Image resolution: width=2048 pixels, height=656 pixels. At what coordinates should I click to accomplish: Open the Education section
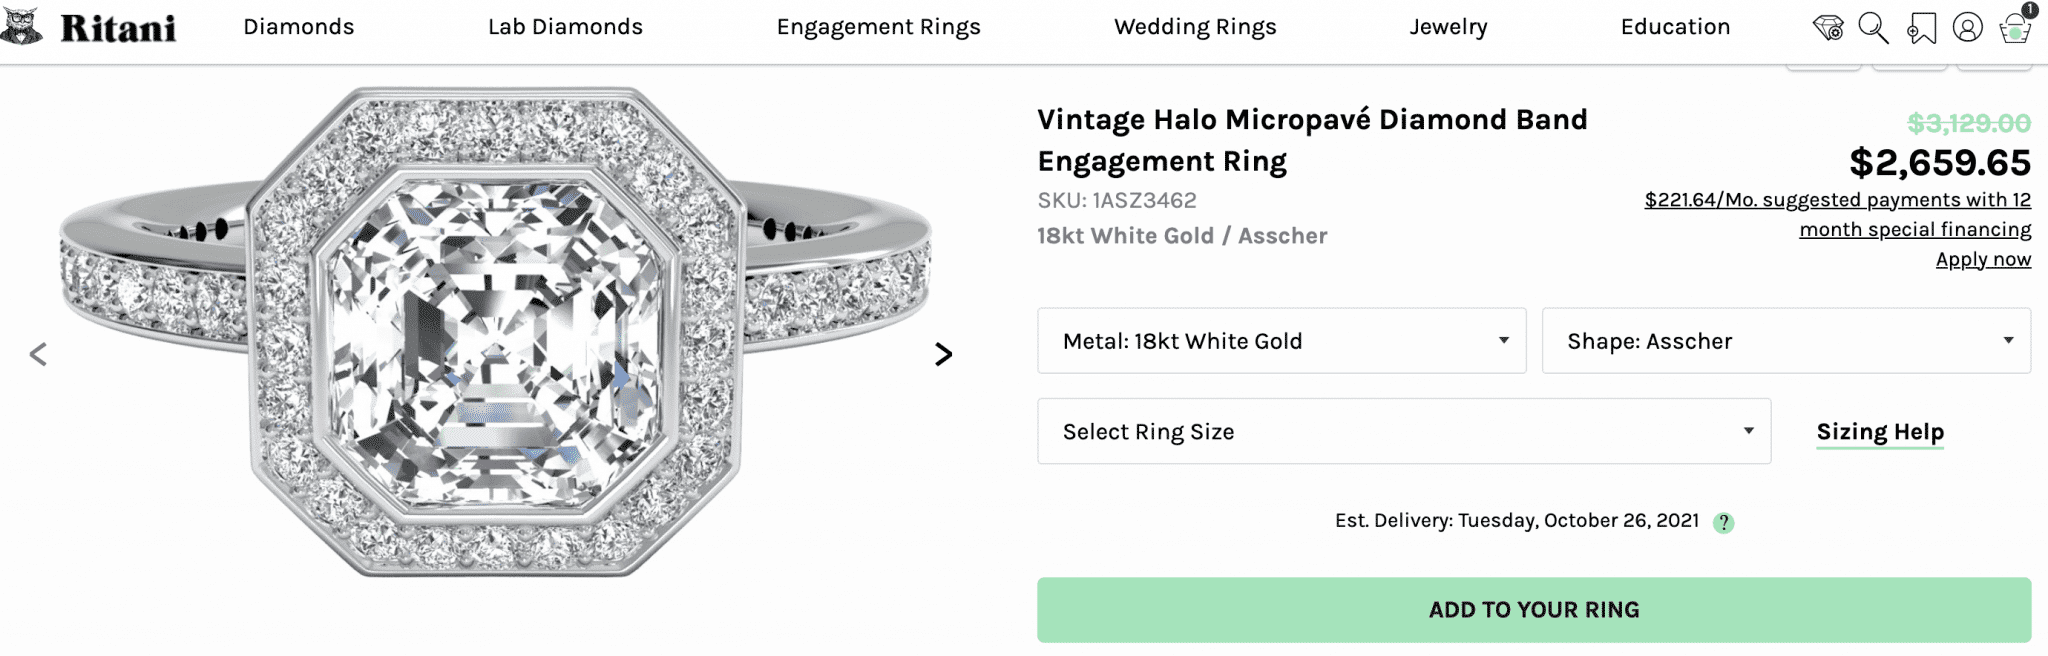(x=1675, y=27)
